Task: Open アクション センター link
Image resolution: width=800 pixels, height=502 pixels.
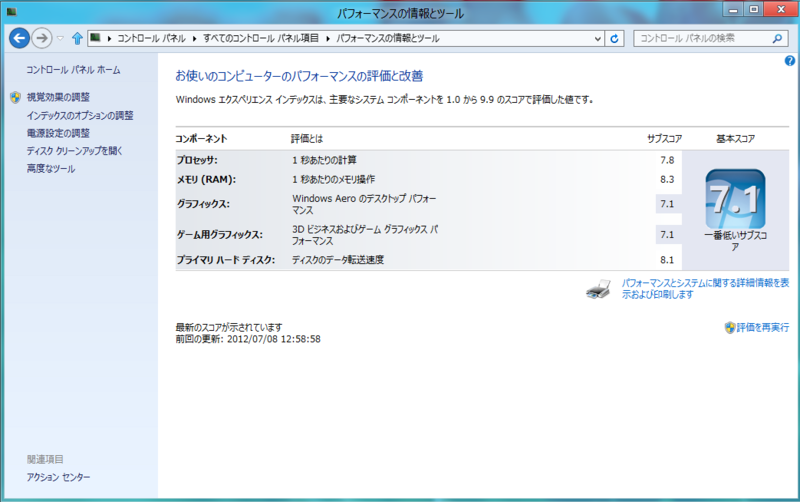Action: (58, 477)
